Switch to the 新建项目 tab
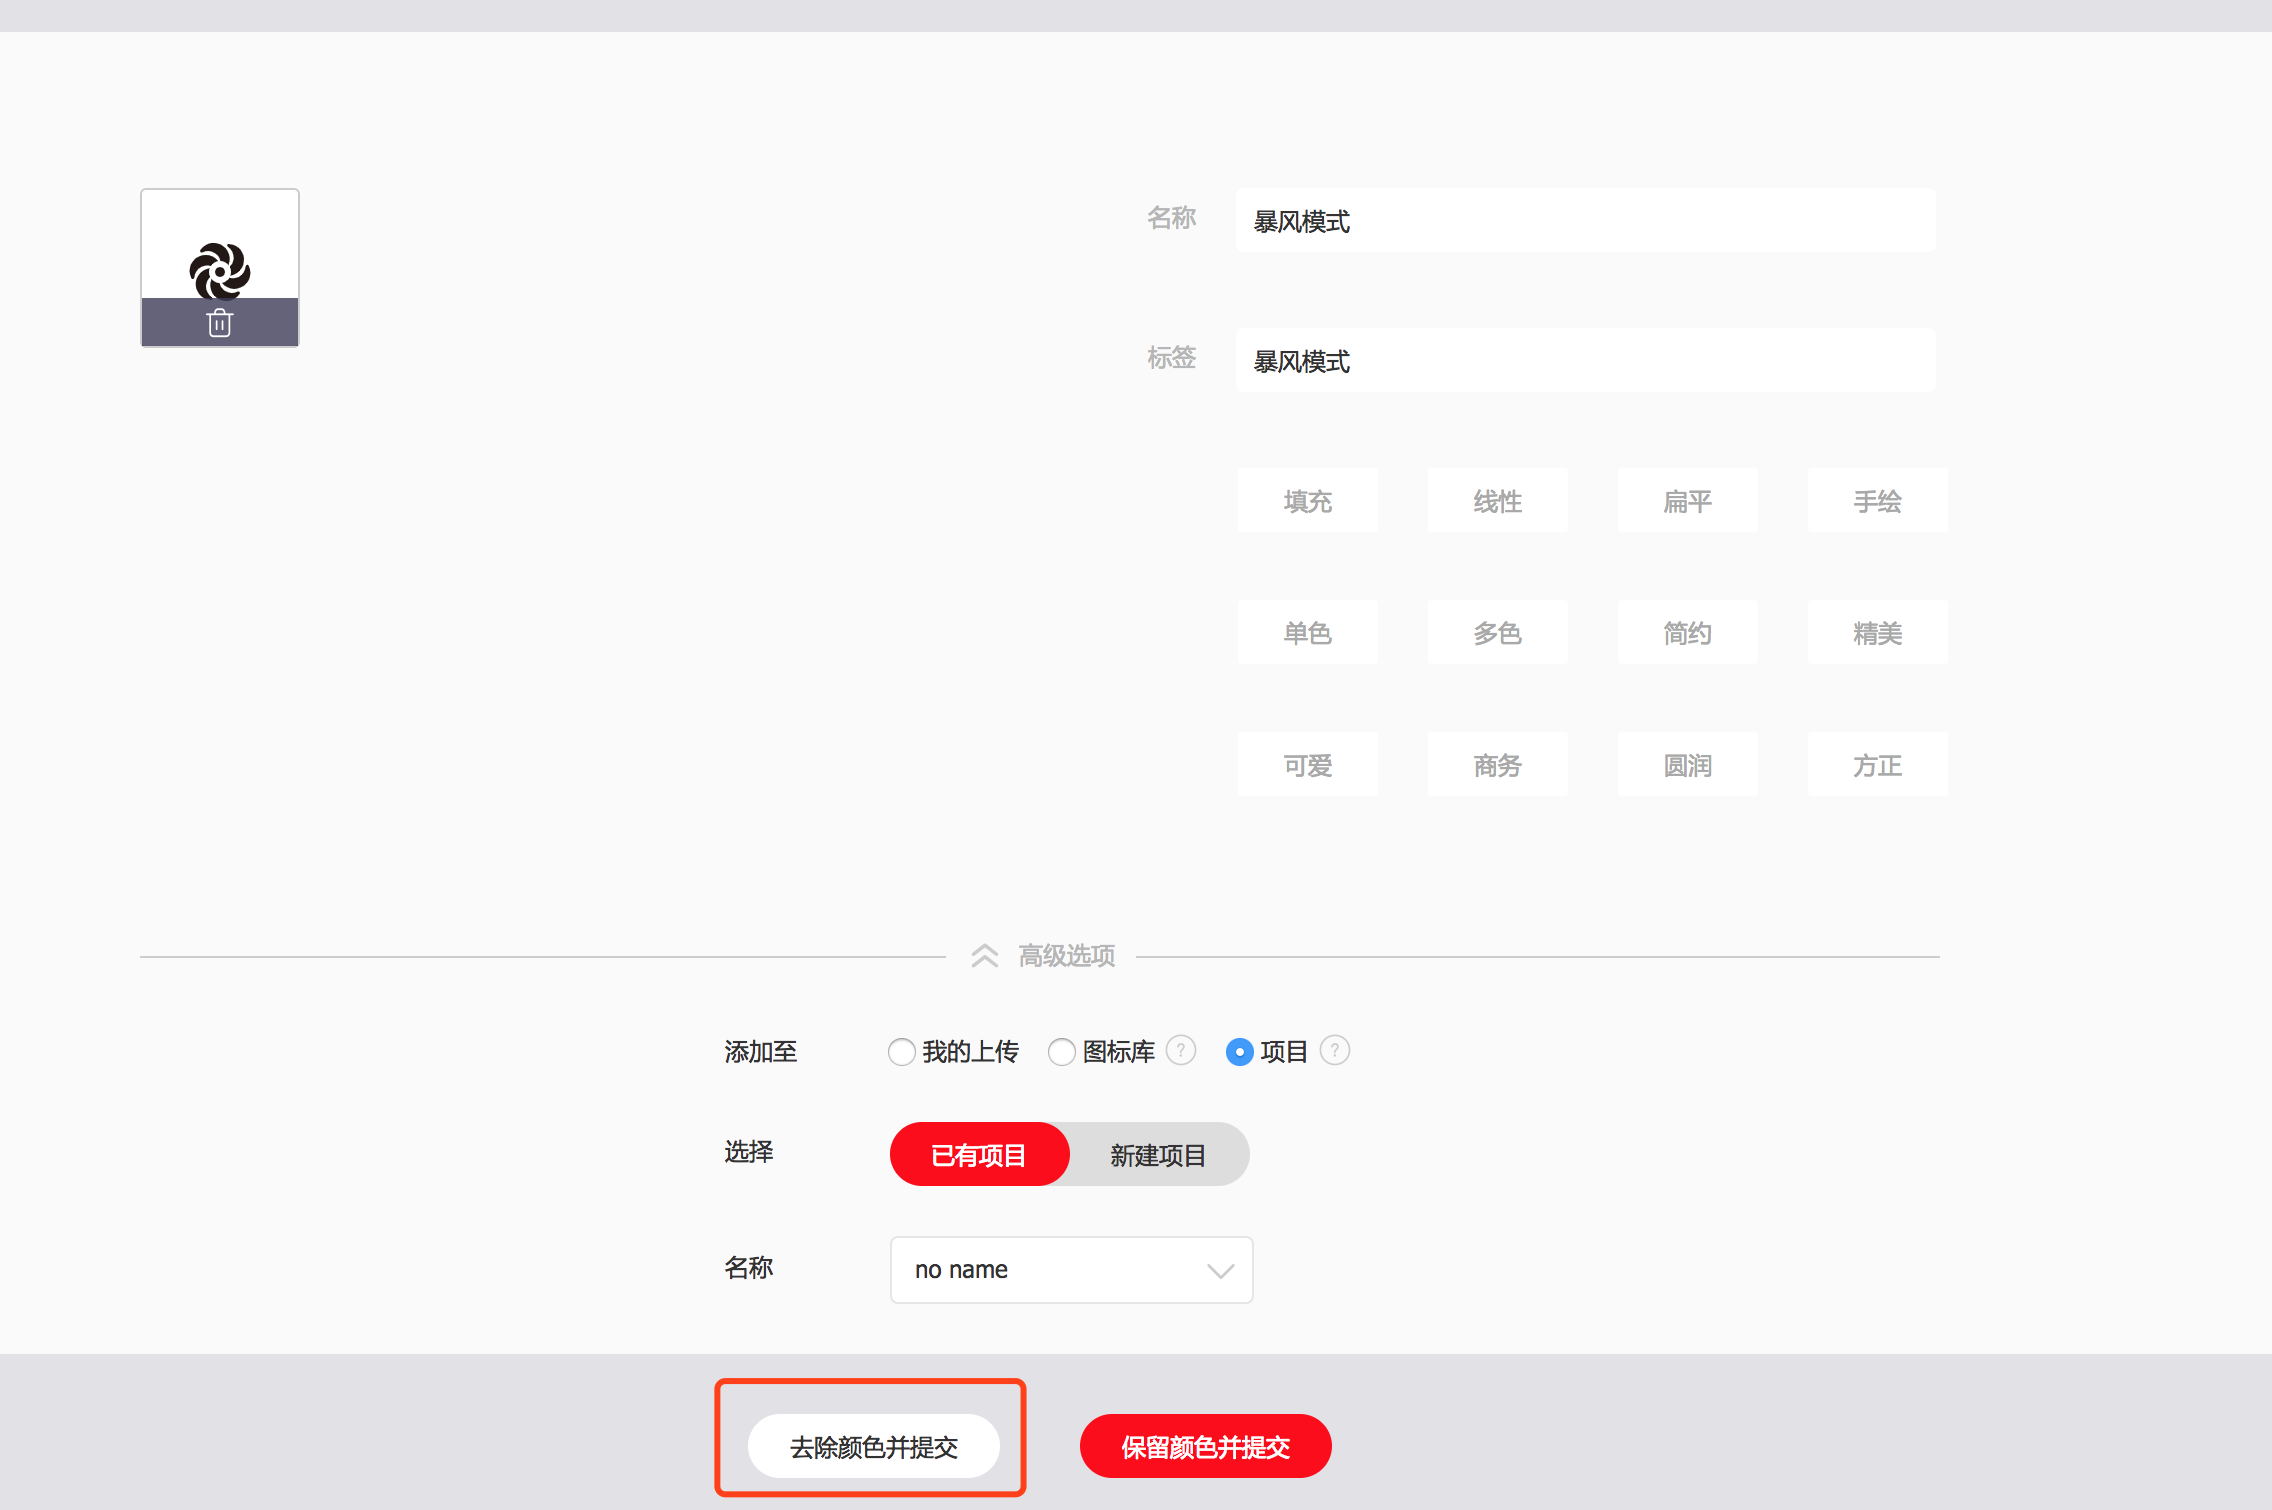The width and height of the screenshot is (2272, 1510). click(x=1158, y=1155)
